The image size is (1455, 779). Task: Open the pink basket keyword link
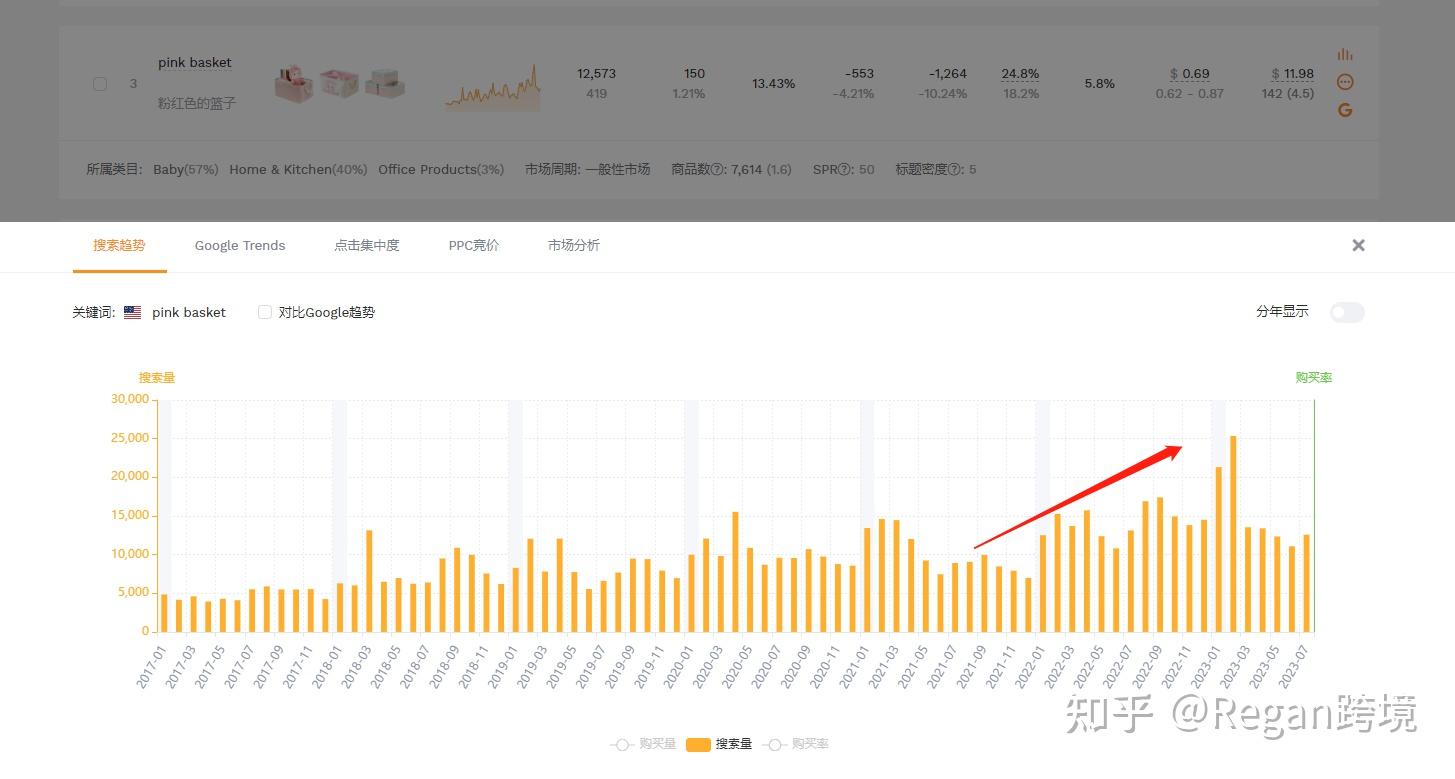pyautogui.click(x=195, y=62)
